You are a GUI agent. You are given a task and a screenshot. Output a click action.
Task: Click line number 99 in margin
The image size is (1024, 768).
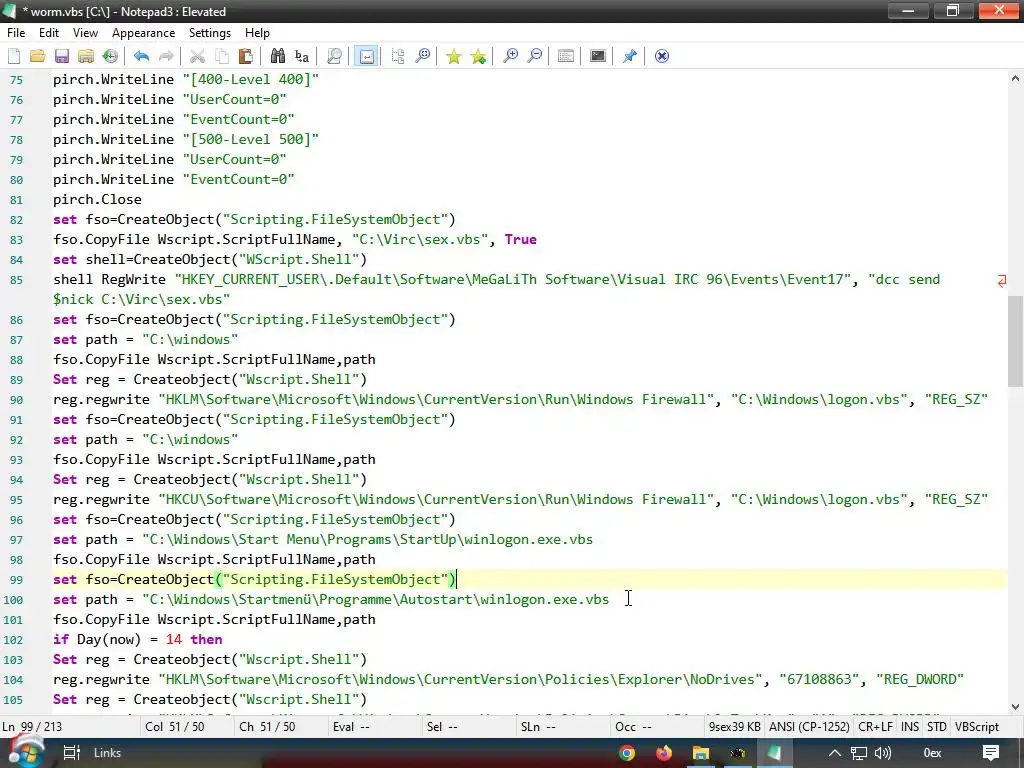click(16, 580)
